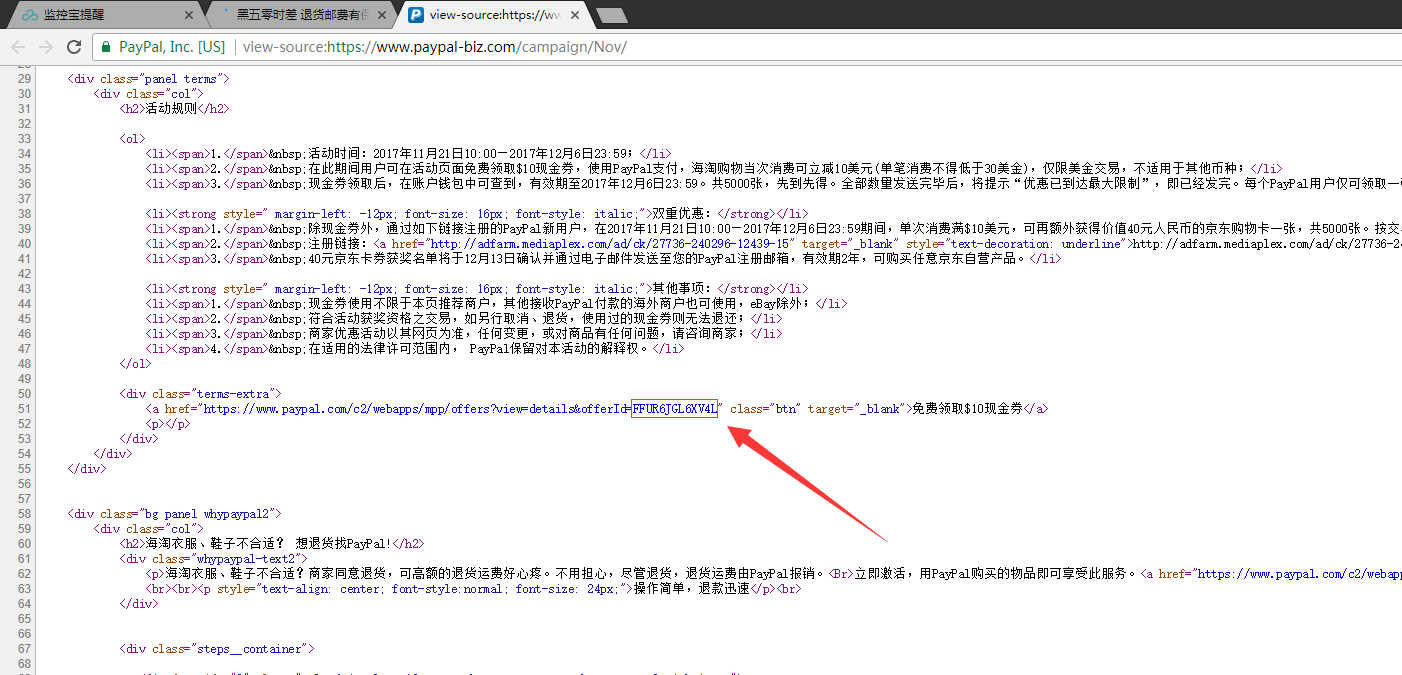Click the PayPal保留对本活动的解释权 line

[x=415, y=348]
